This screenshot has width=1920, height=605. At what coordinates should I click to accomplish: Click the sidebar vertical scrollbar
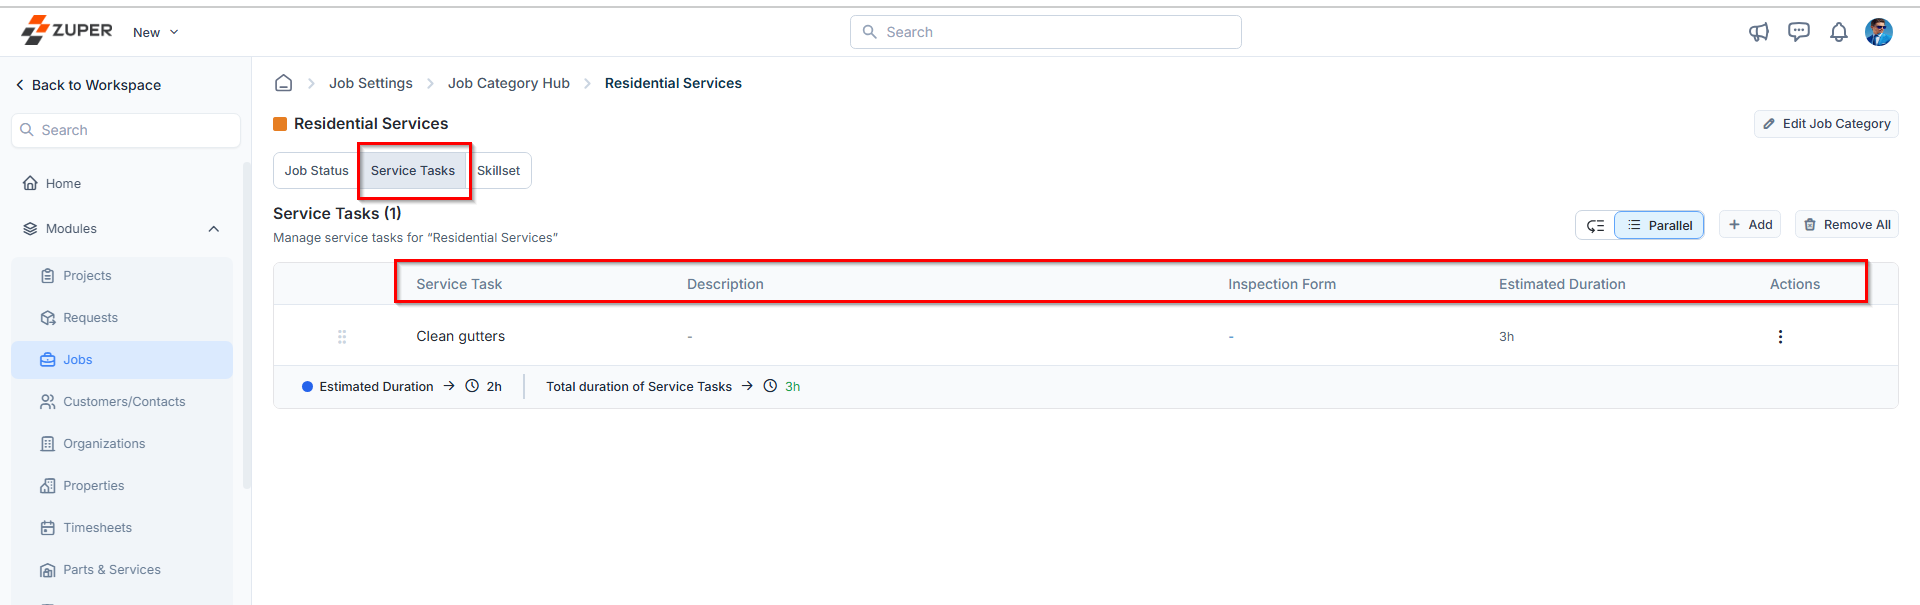[247, 325]
